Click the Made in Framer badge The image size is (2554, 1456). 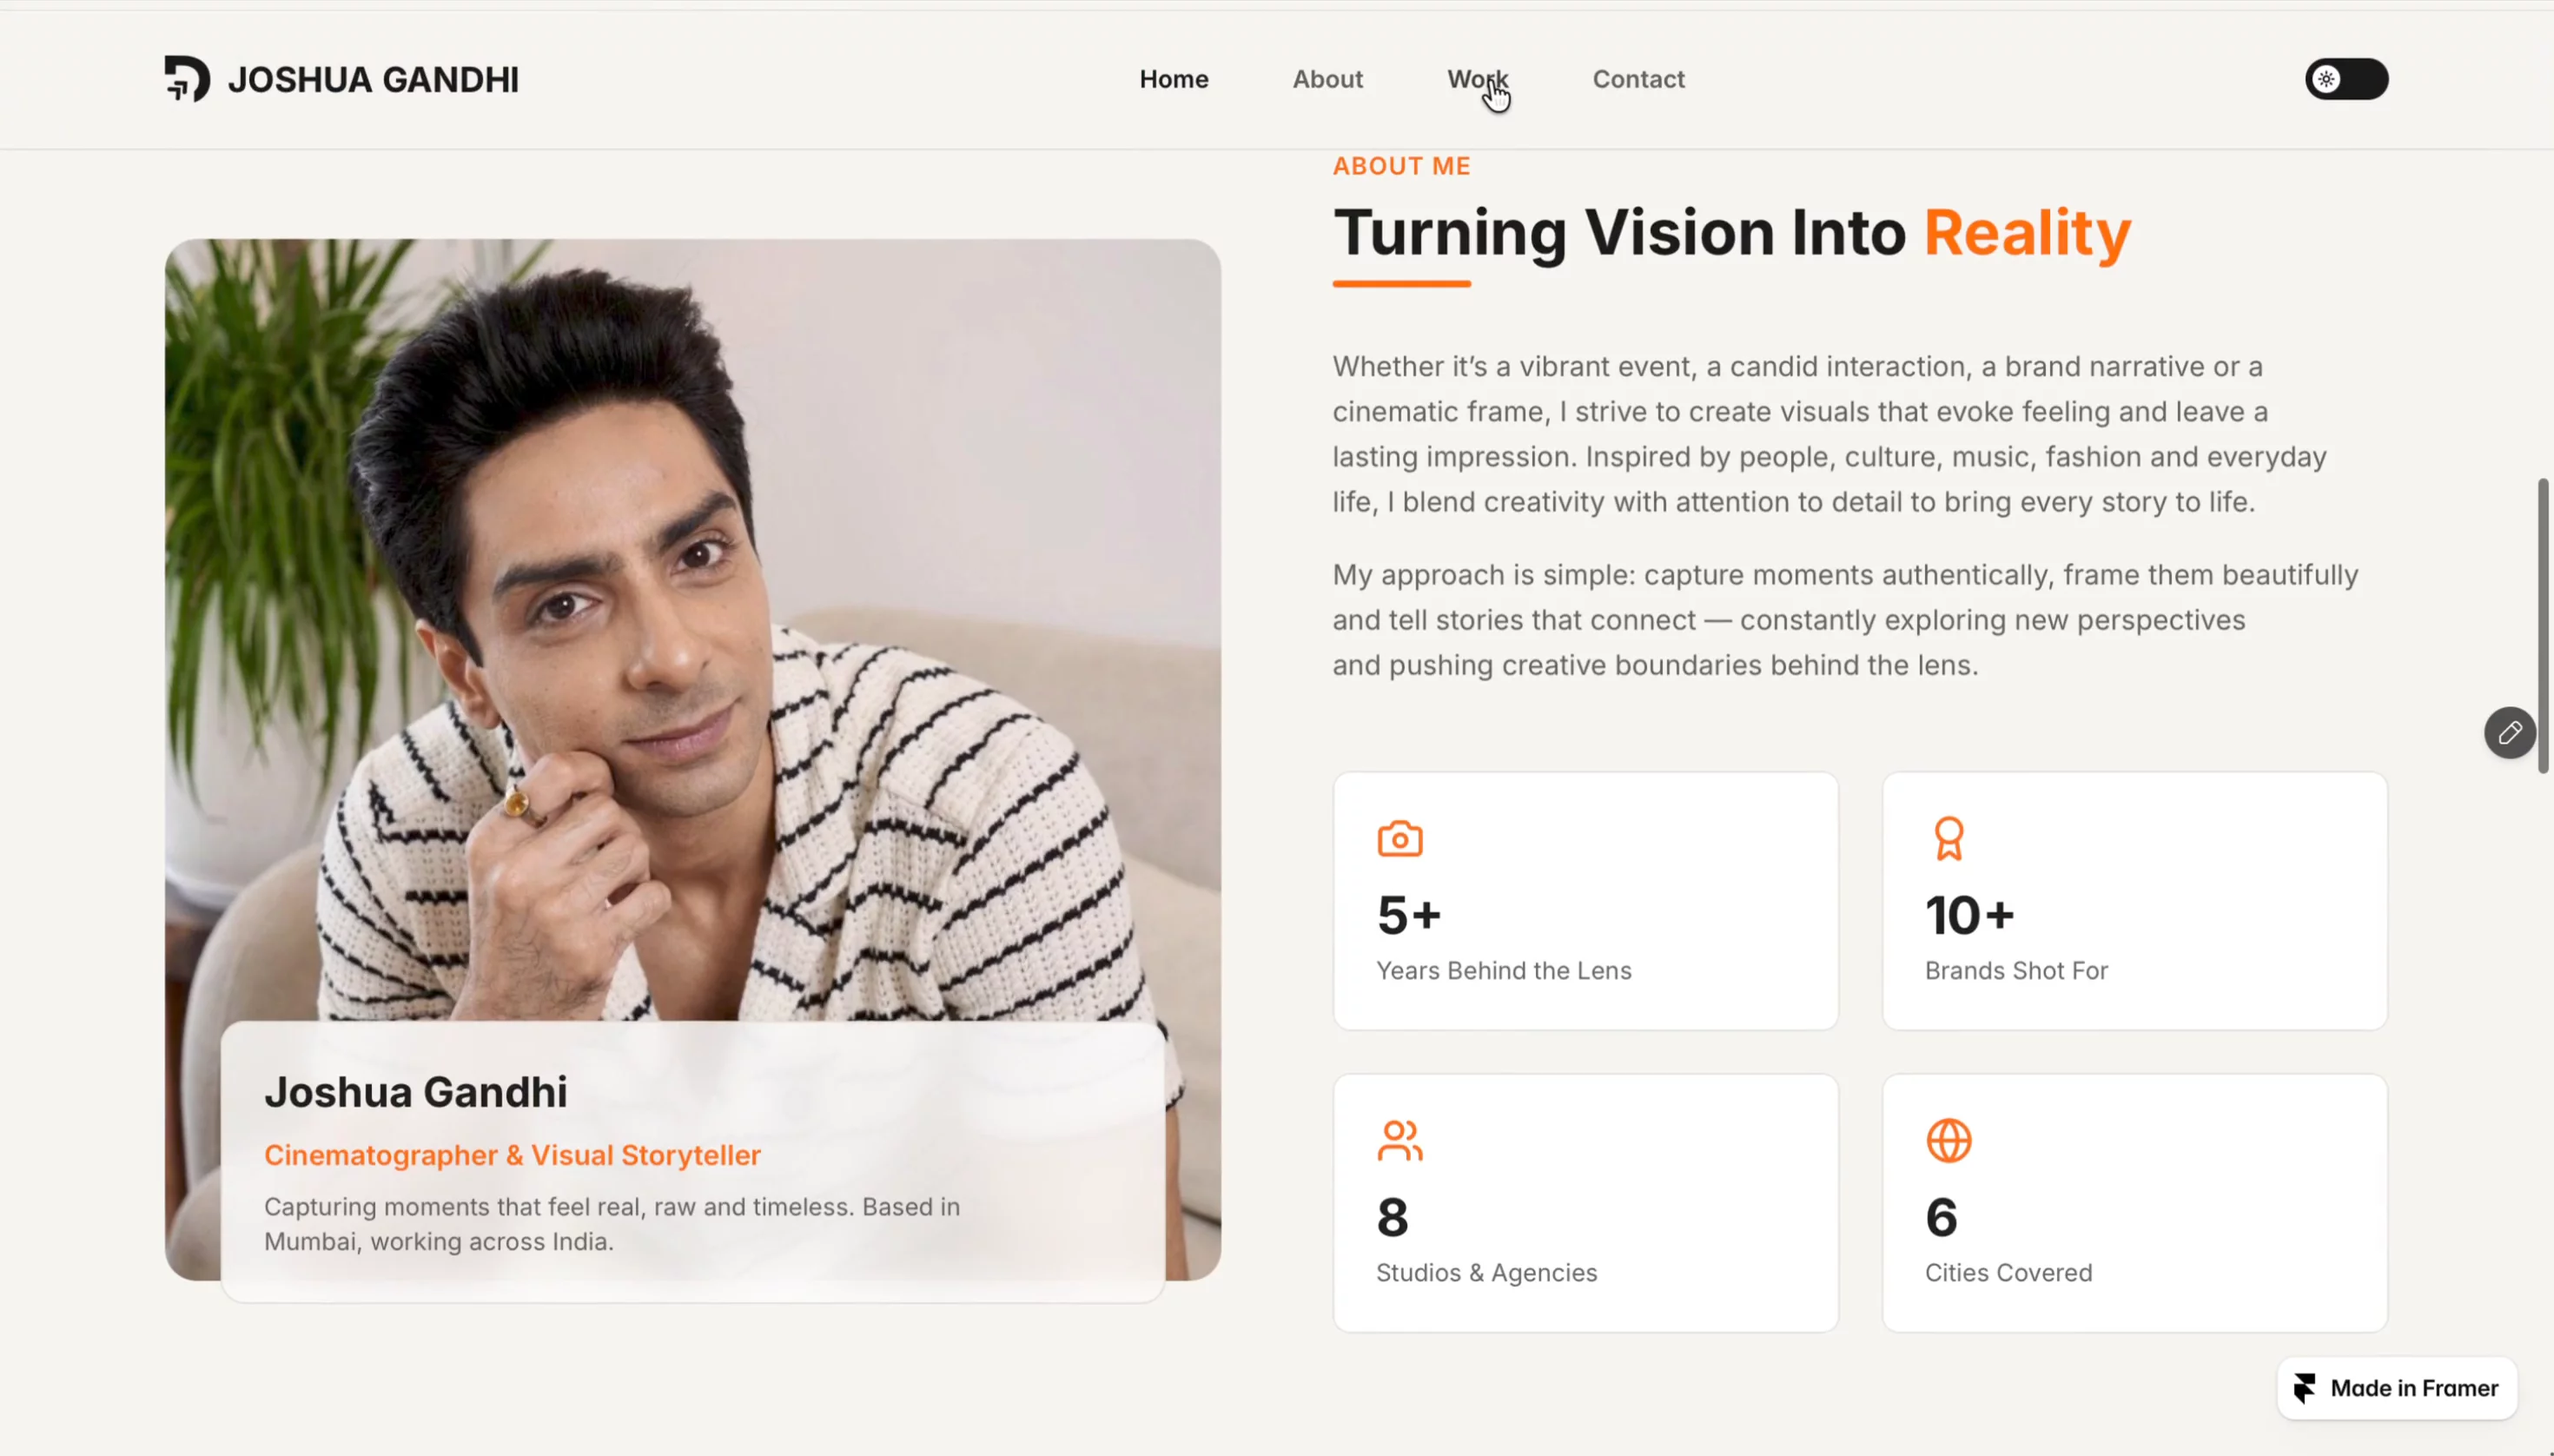pos(2397,1388)
